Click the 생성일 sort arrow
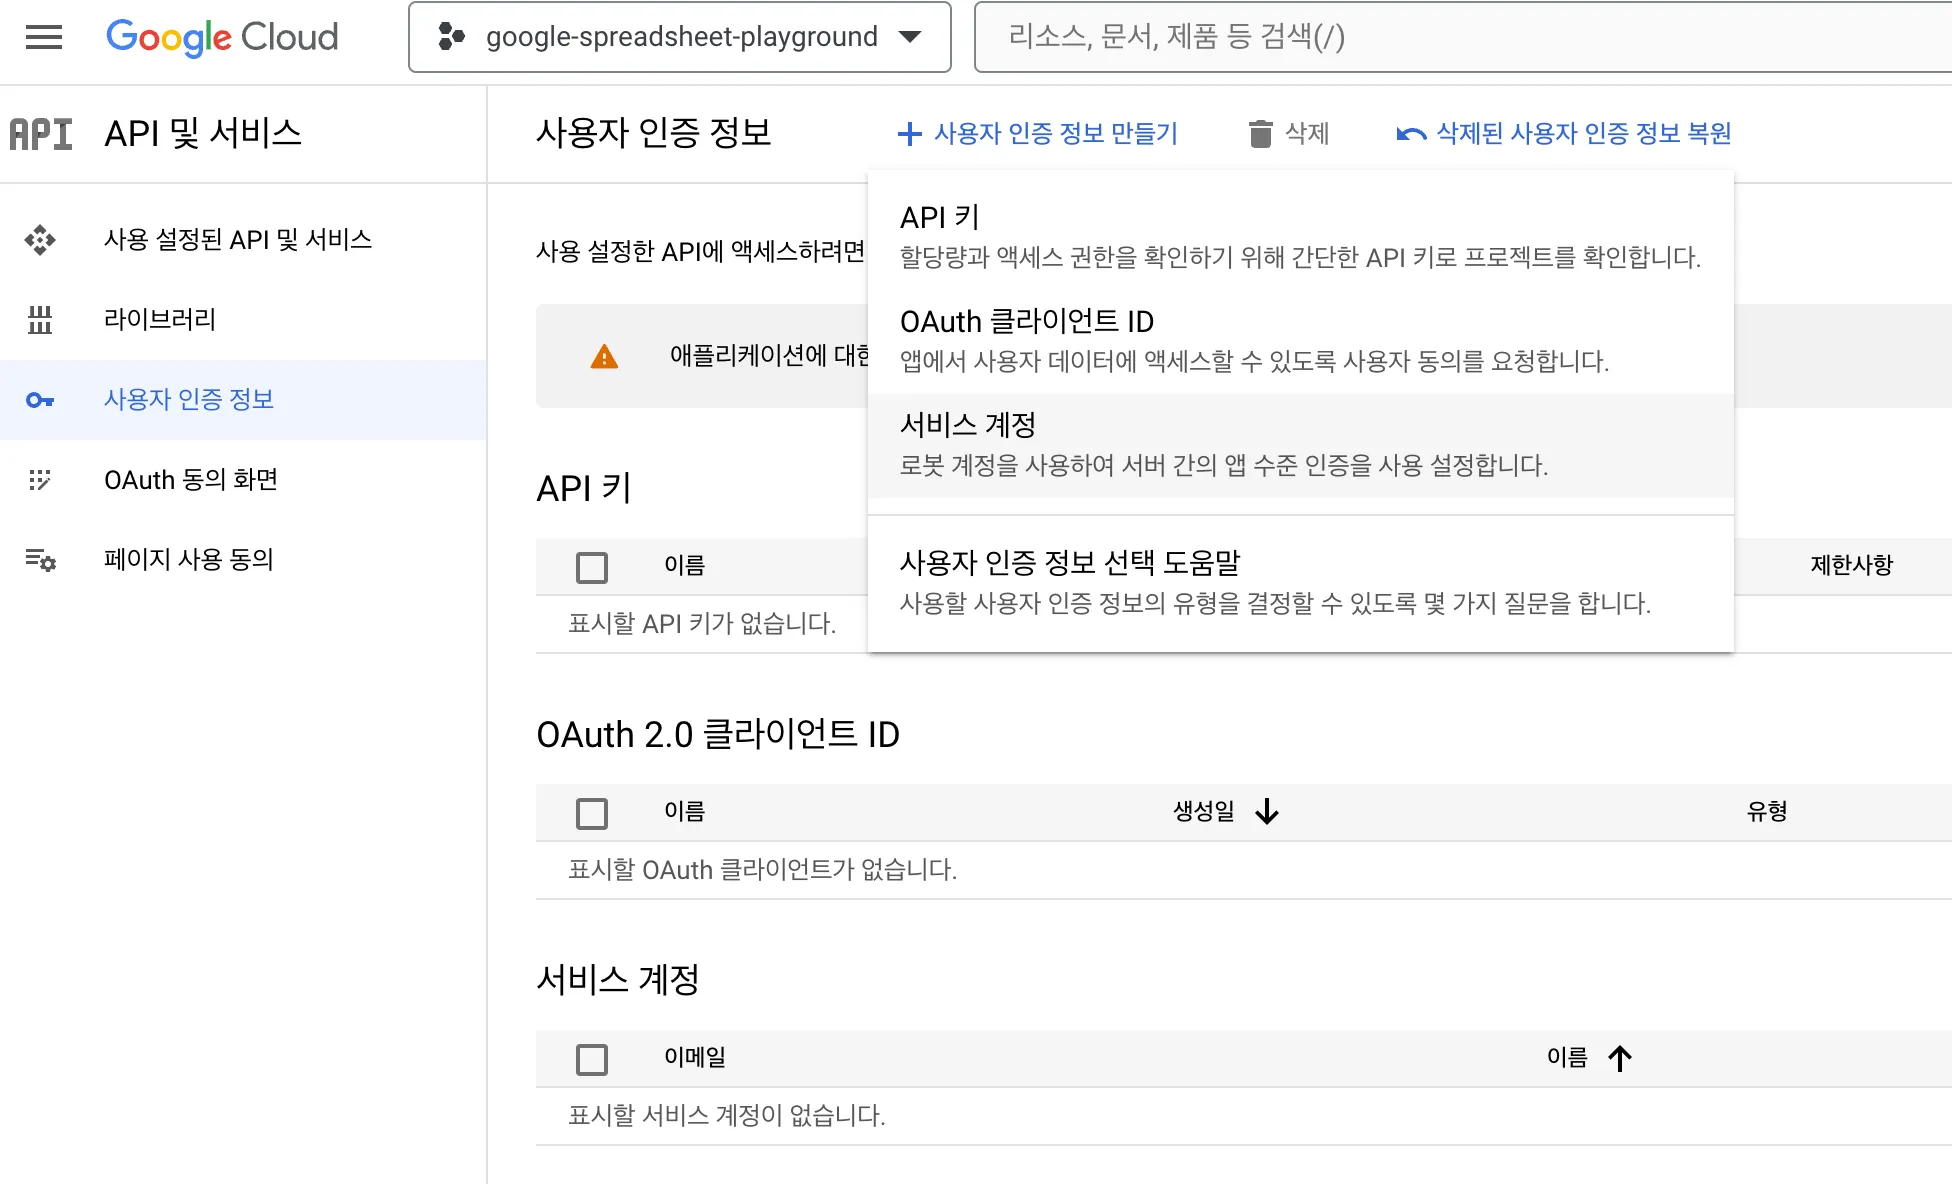Screen dimensions: 1952x1184 (1268, 812)
